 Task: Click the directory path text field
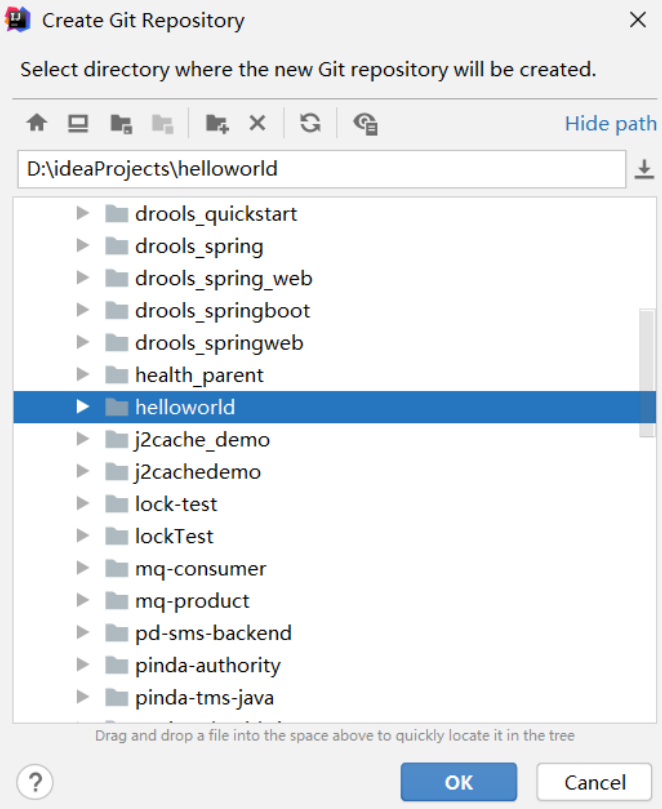pyautogui.click(x=320, y=169)
